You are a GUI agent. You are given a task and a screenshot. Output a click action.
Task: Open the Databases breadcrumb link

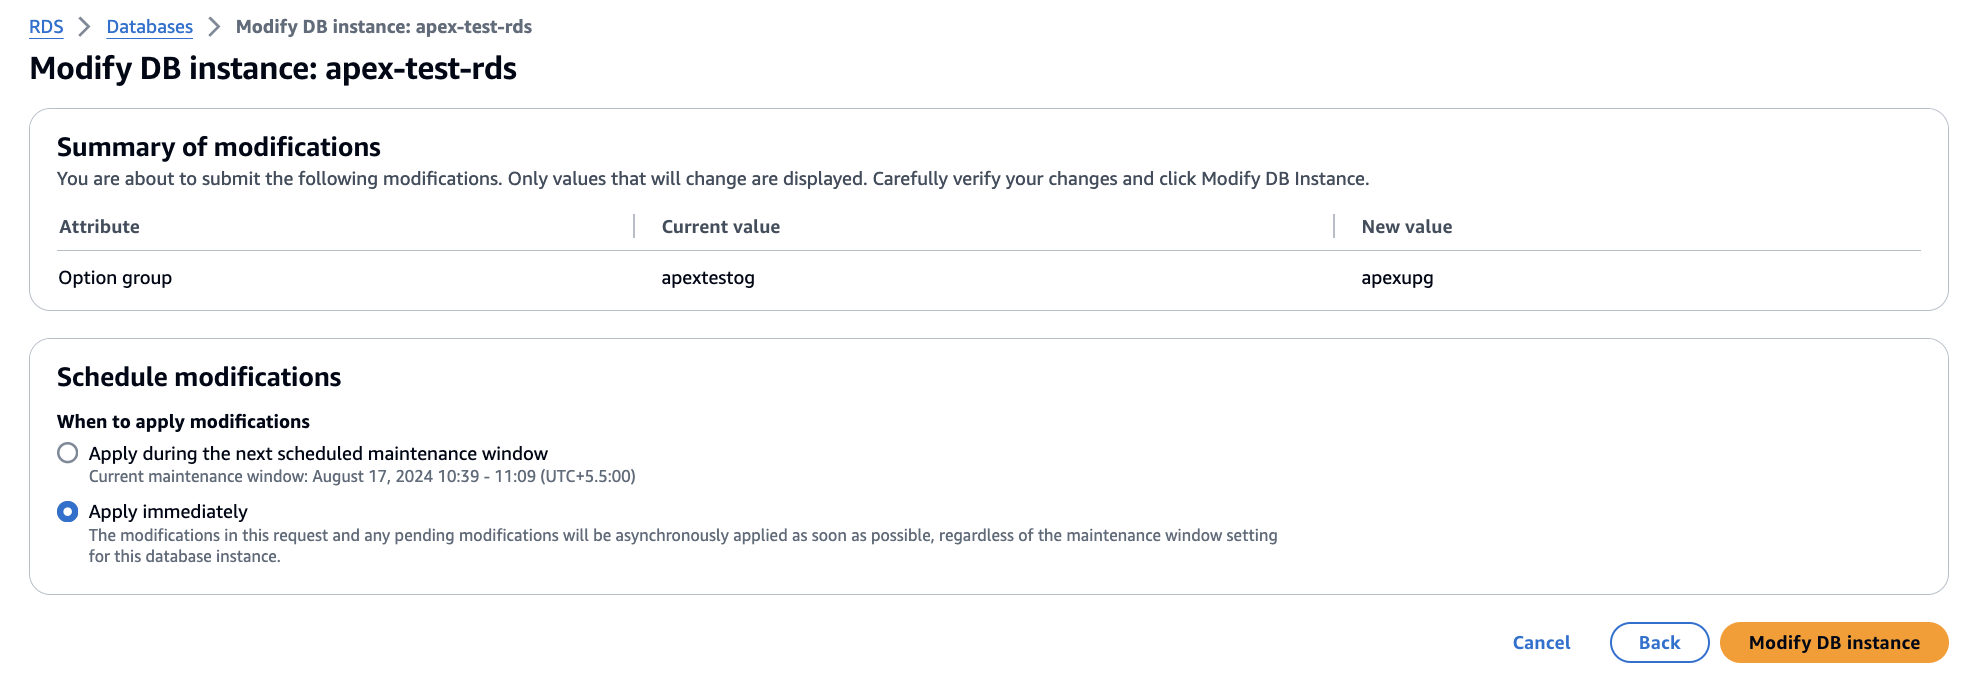[149, 27]
